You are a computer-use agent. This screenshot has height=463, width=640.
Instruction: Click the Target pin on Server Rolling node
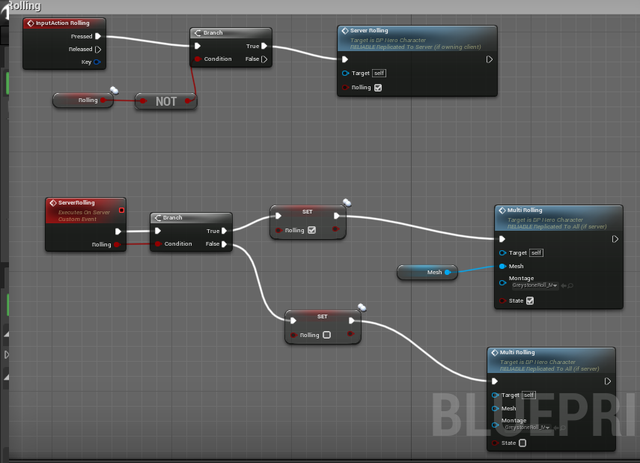pos(345,73)
